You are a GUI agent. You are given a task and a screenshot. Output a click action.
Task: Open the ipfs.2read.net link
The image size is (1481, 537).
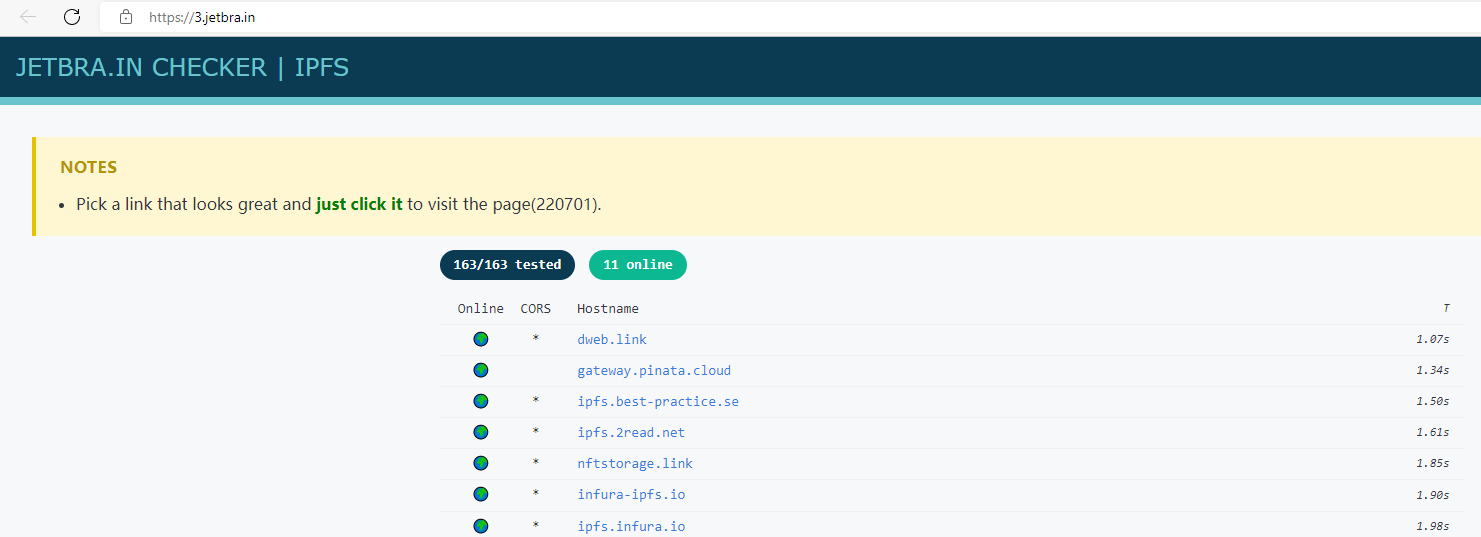(631, 432)
